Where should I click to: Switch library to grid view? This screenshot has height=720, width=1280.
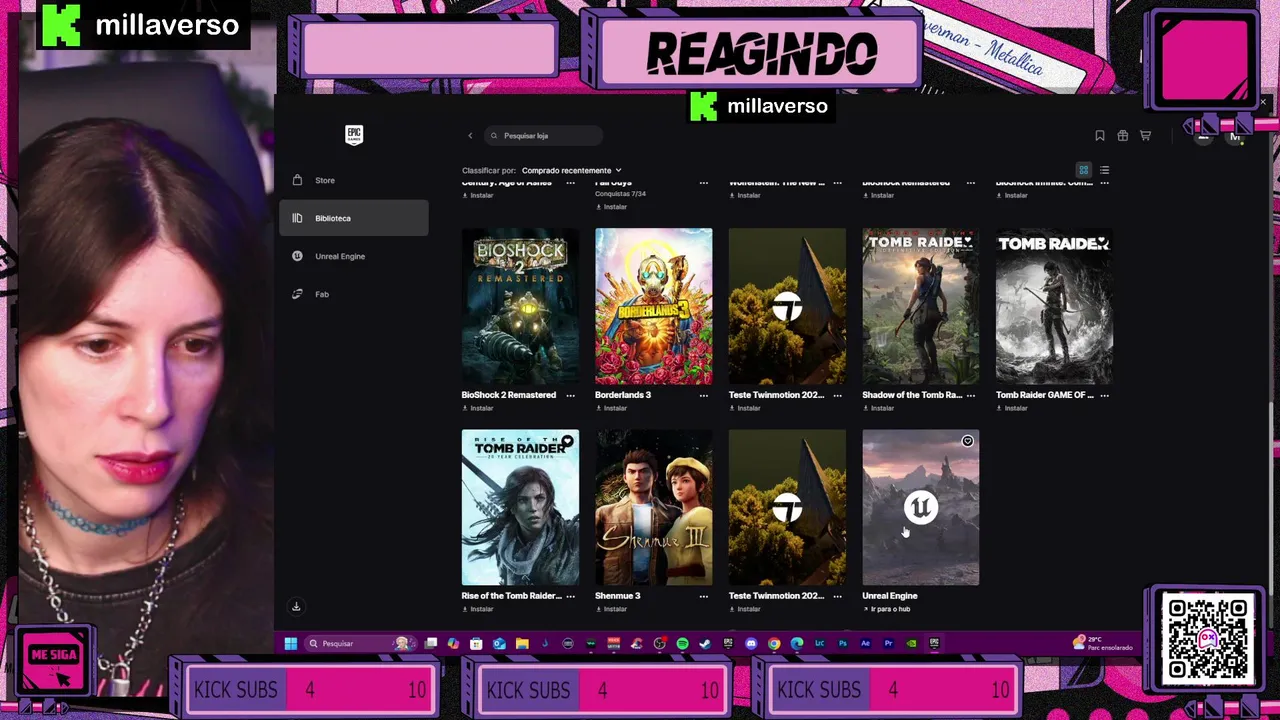point(1083,170)
